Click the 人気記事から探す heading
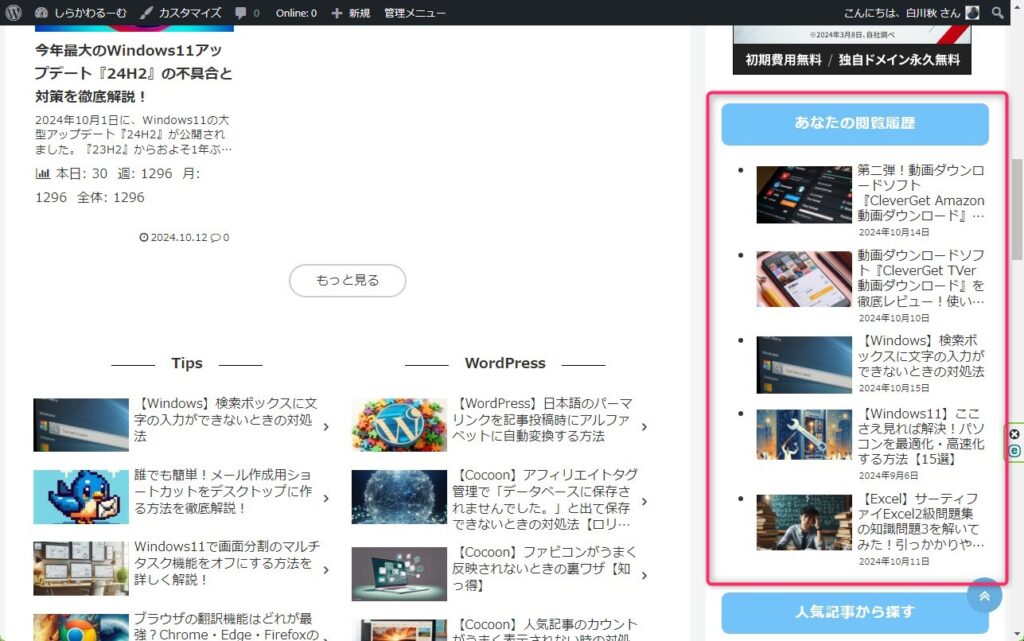The width and height of the screenshot is (1024, 641). (855, 612)
